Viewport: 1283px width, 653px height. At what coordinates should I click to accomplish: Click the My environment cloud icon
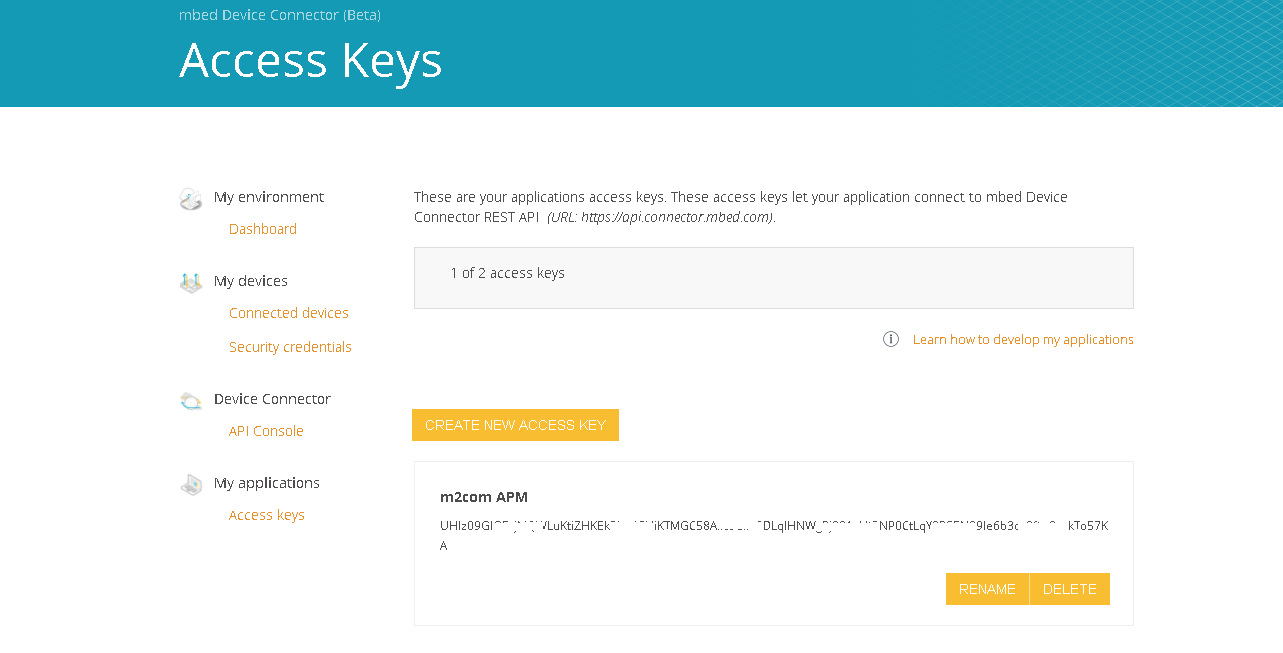(190, 199)
